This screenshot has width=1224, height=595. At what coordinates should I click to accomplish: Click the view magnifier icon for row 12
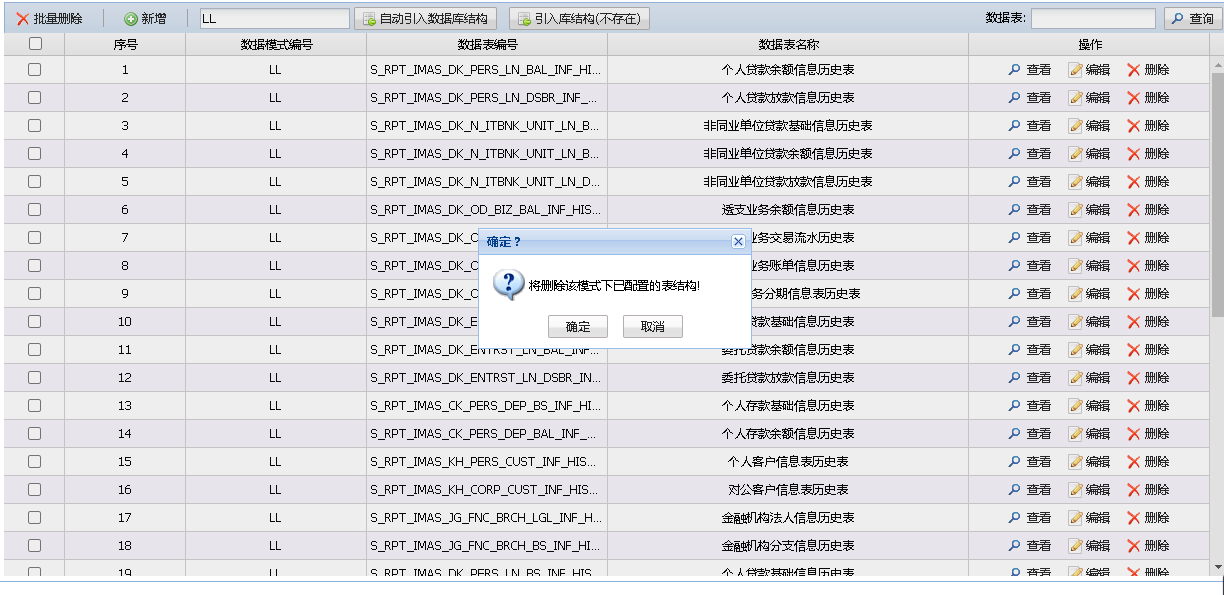pyautogui.click(x=1014, y=378)
